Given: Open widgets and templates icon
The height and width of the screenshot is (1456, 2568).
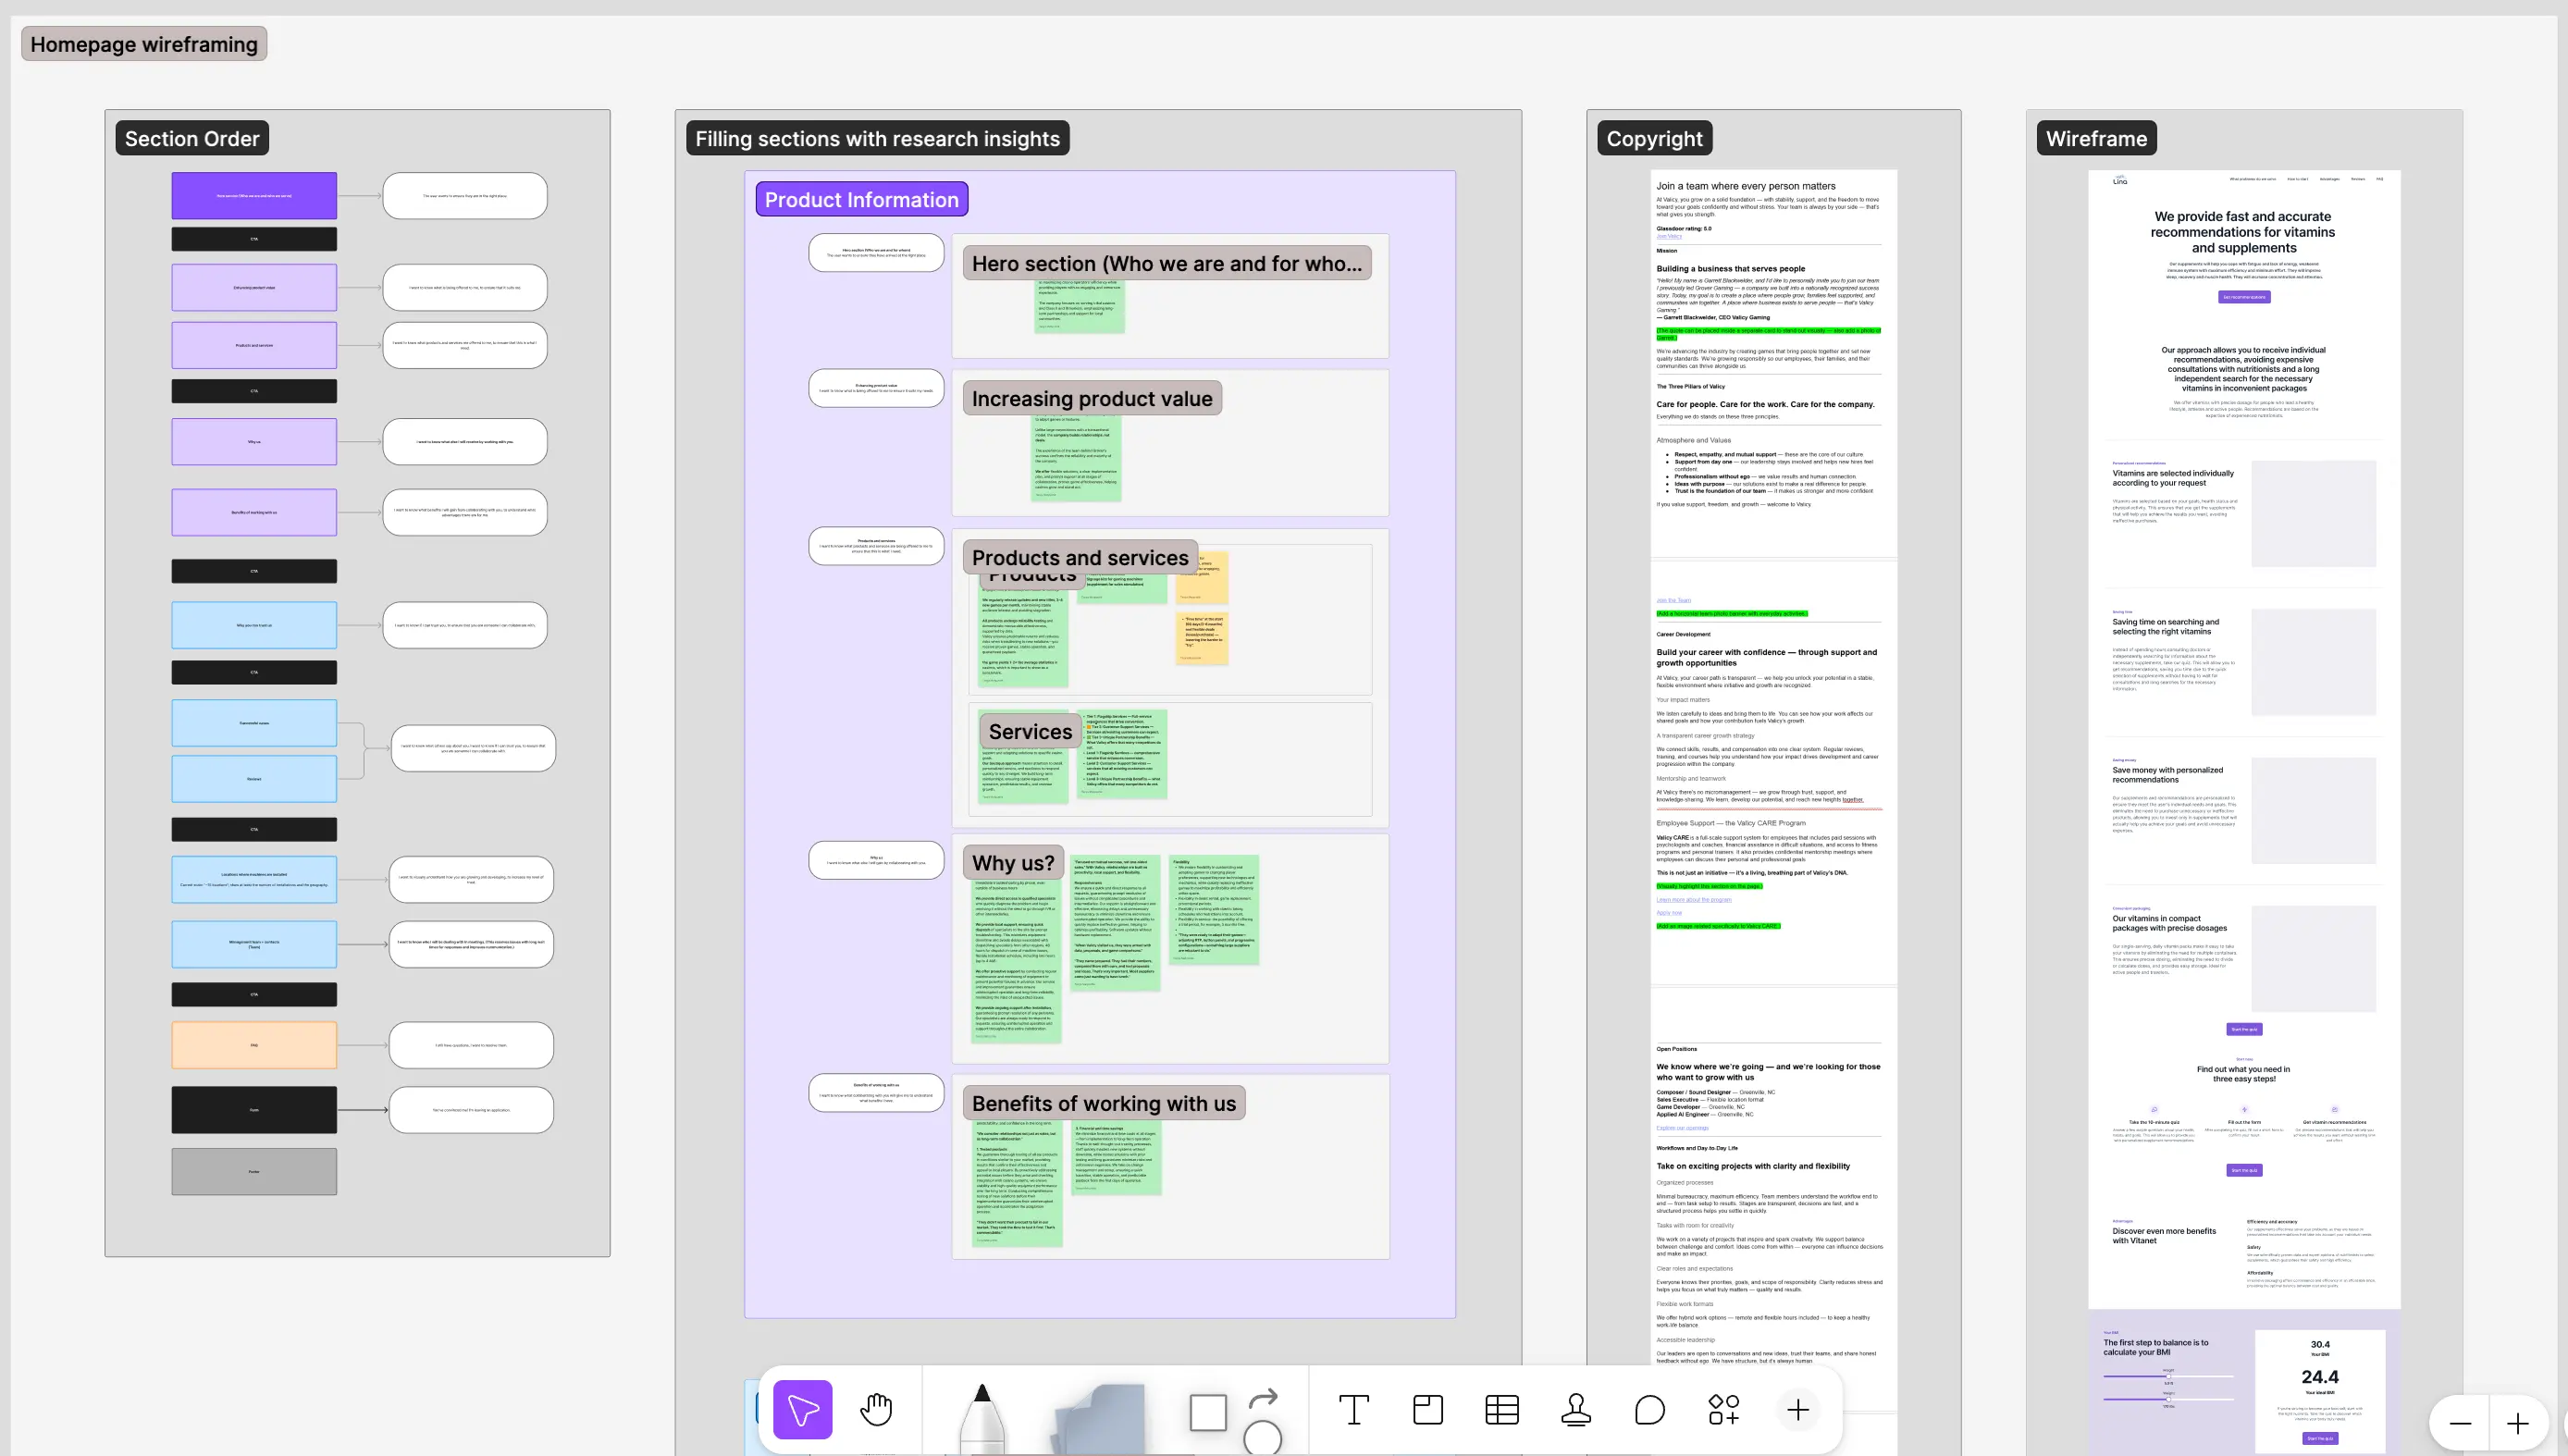Looking at the screenshot, I should (1724, 1410).
